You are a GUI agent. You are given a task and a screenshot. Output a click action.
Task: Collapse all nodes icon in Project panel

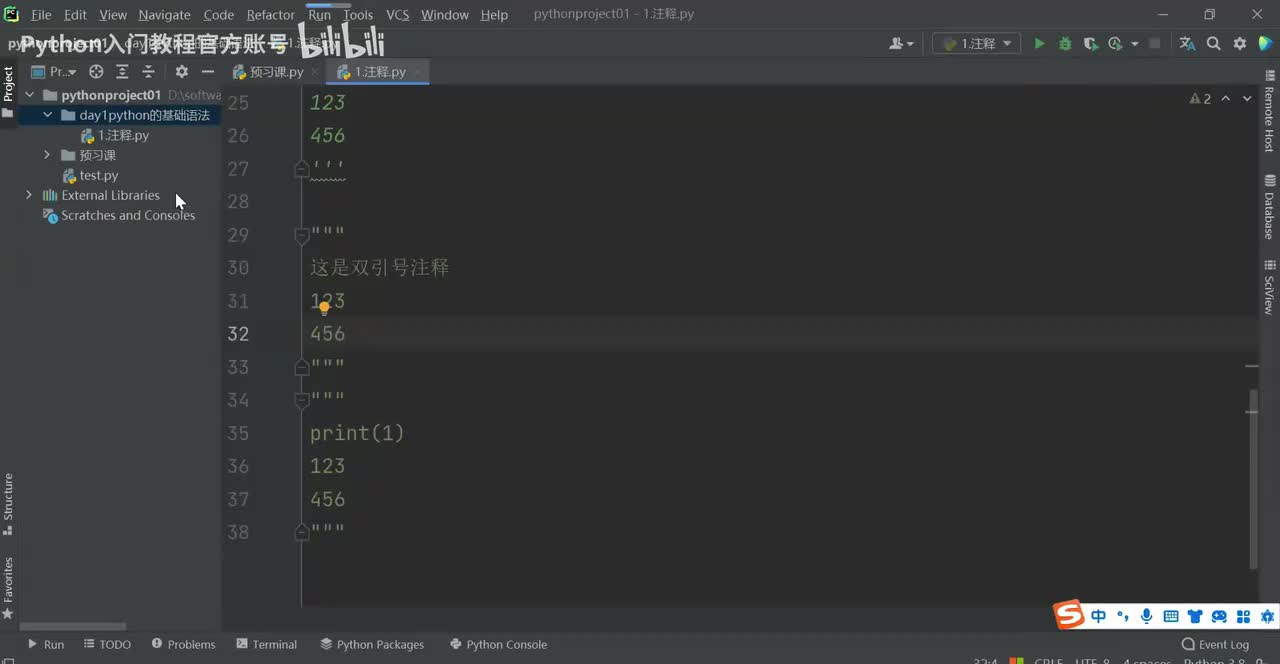tap(148, 72)
